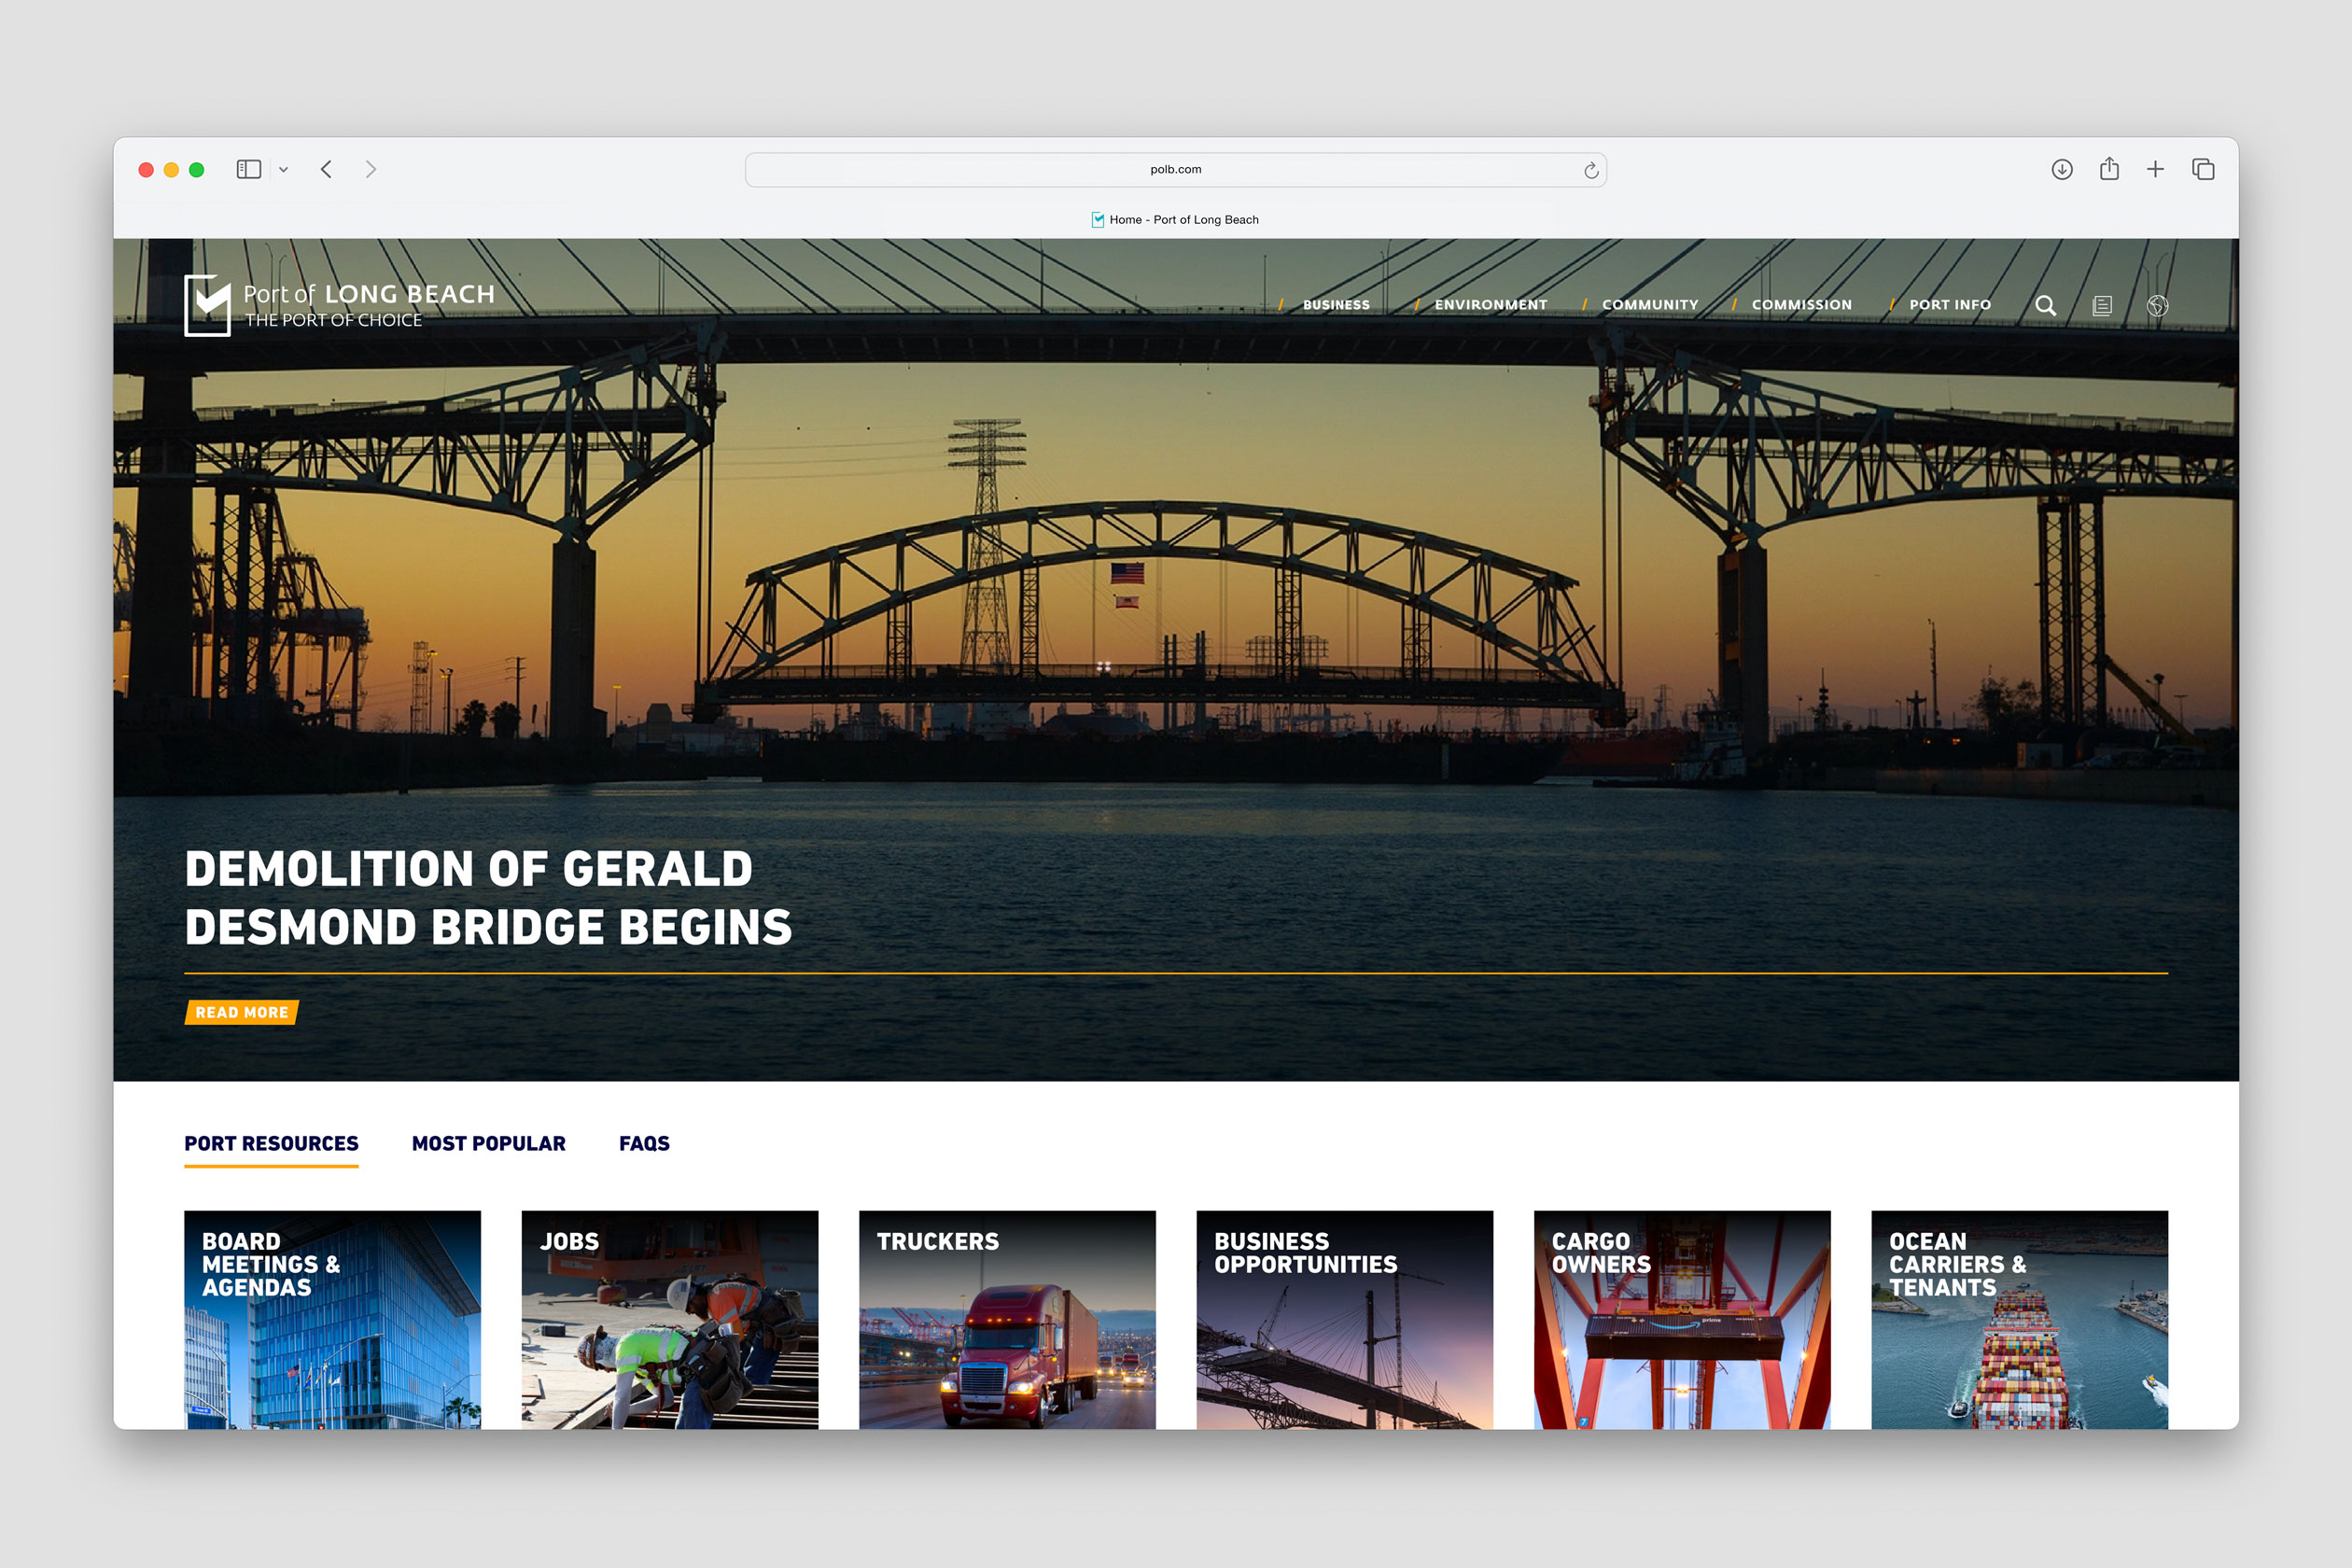Open the Business navigation menu
2352x1568 pixels.
click(1335, 305)
